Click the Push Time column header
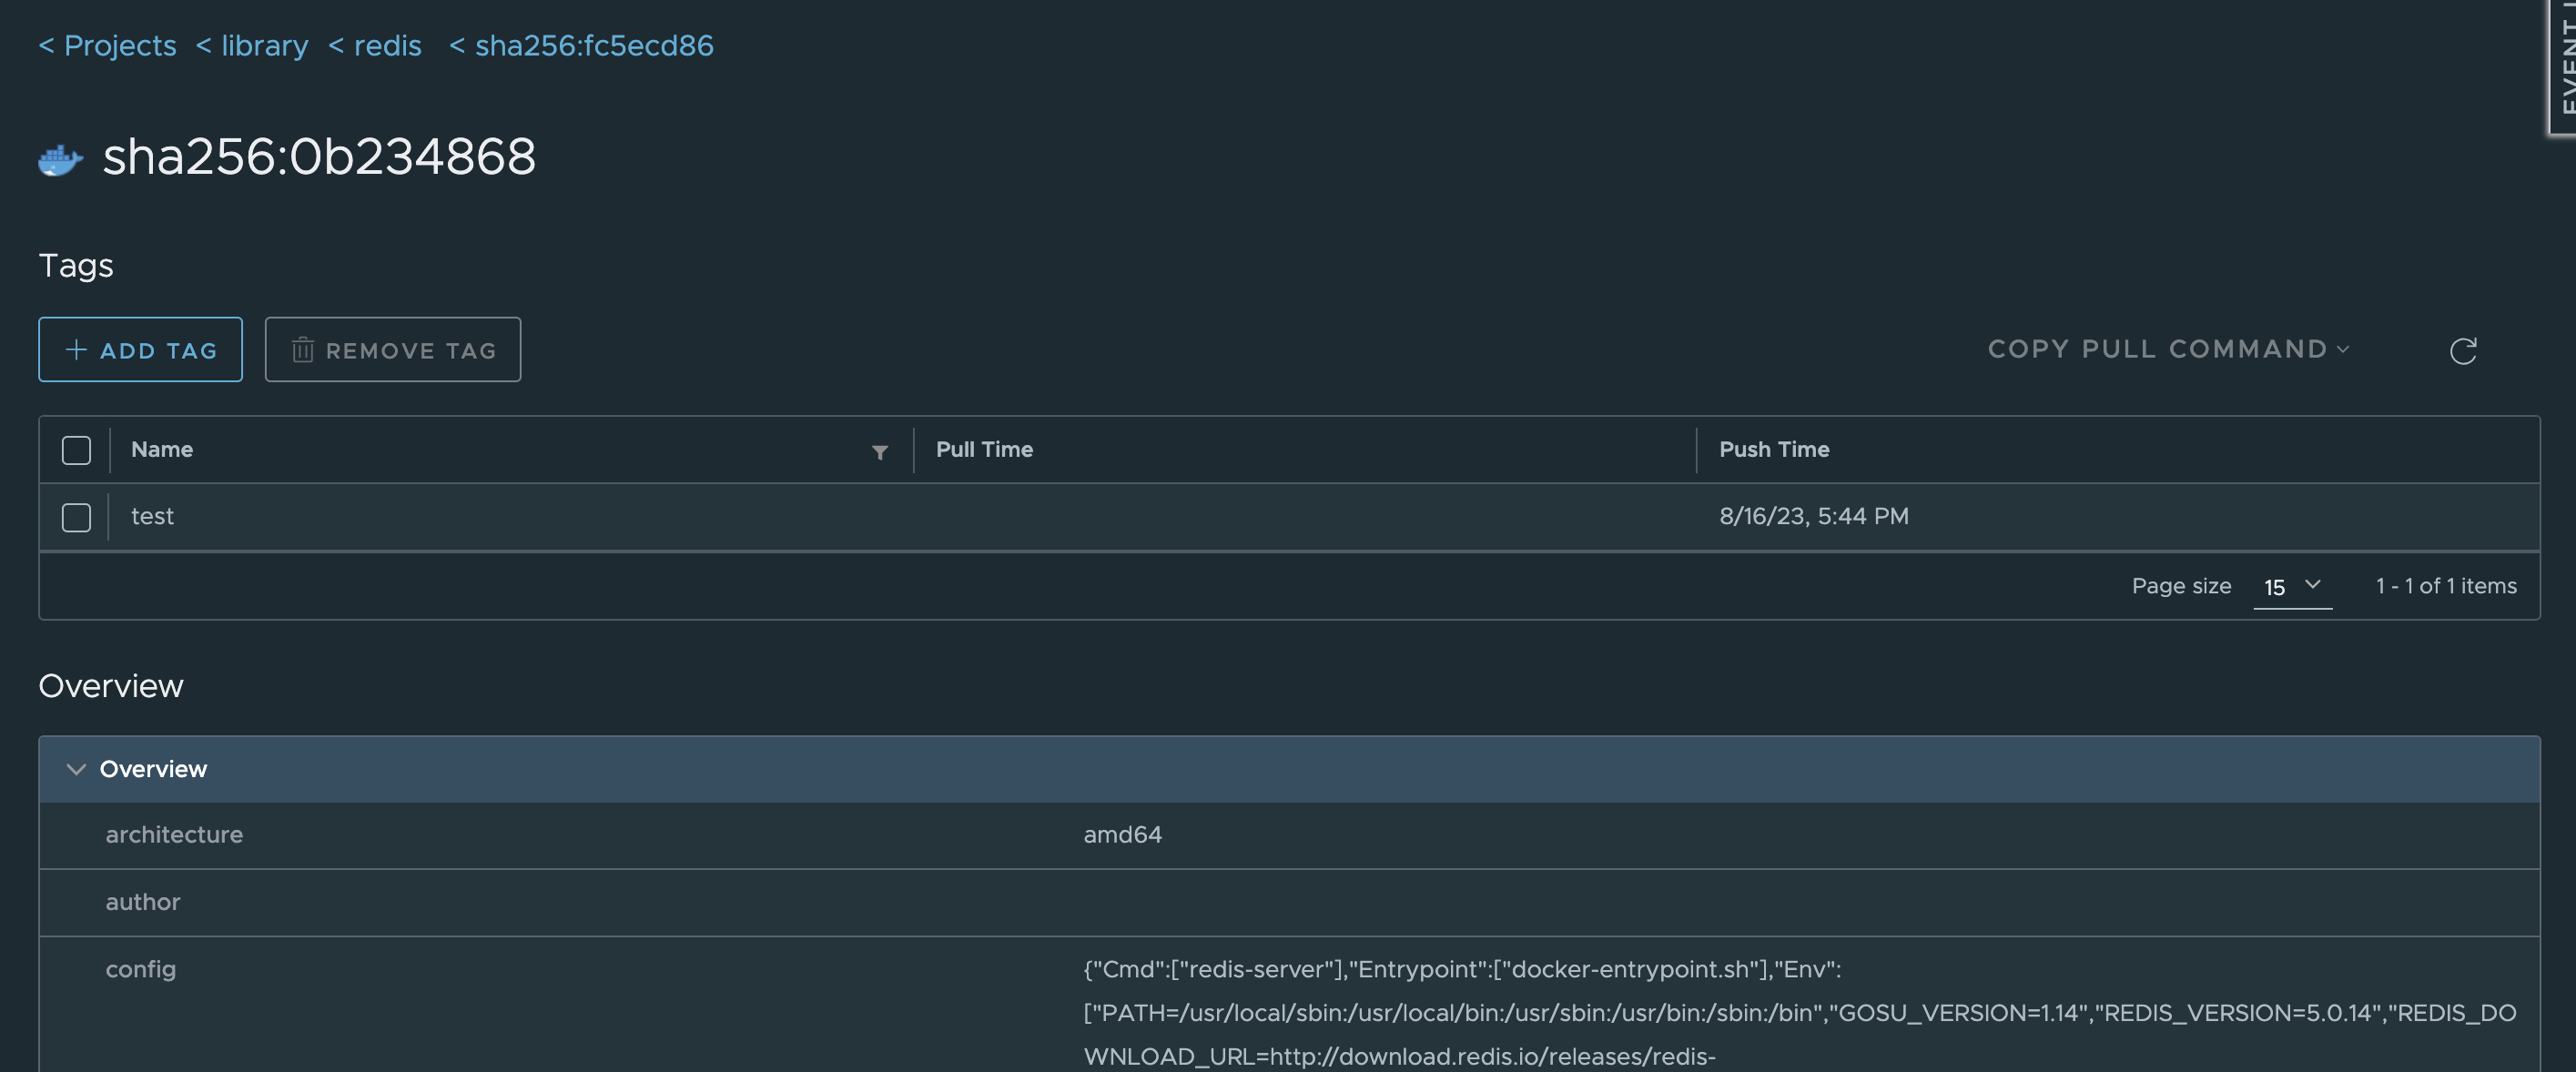 pyautogui.click(x=1773, y=450)
